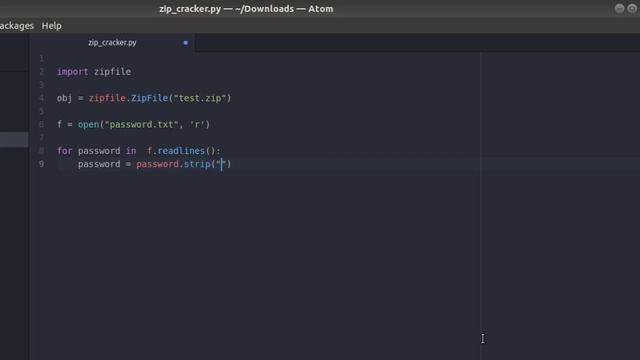Viewport: 640px width, 360px height.
Task: Open the Packages menu
Action: [x=17, y=26]
